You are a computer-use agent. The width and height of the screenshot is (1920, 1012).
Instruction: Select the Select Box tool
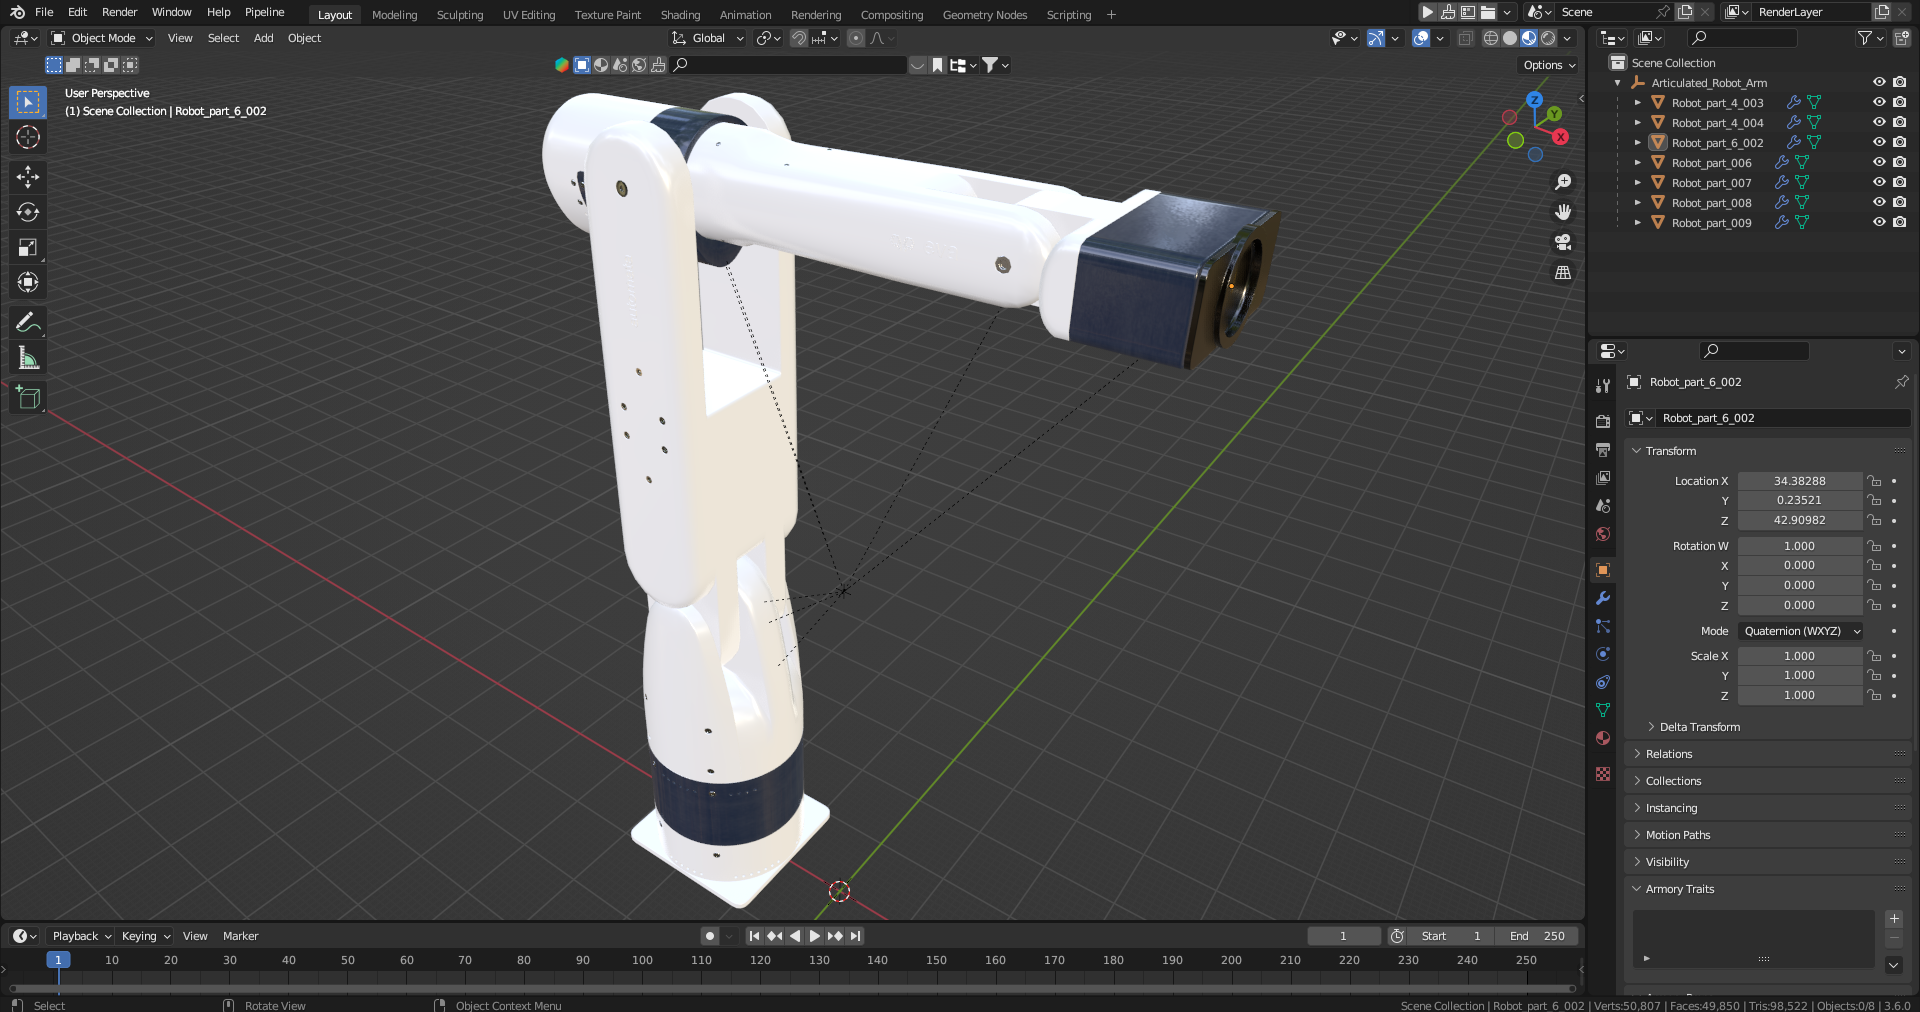(28, 102)
